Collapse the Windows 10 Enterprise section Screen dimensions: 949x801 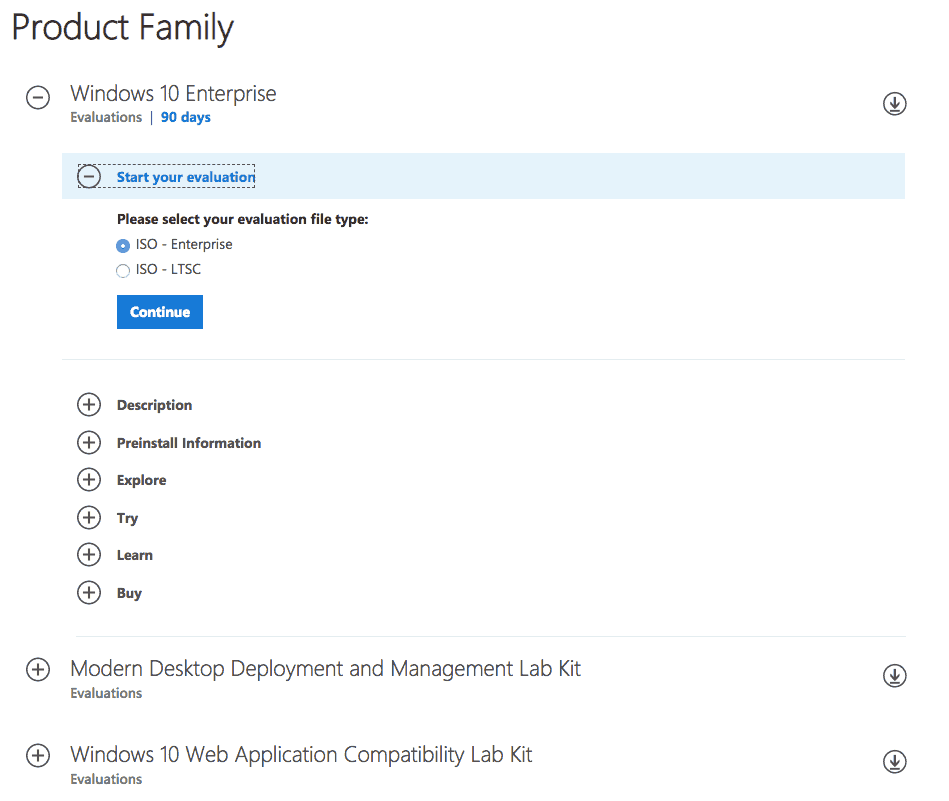38,97
